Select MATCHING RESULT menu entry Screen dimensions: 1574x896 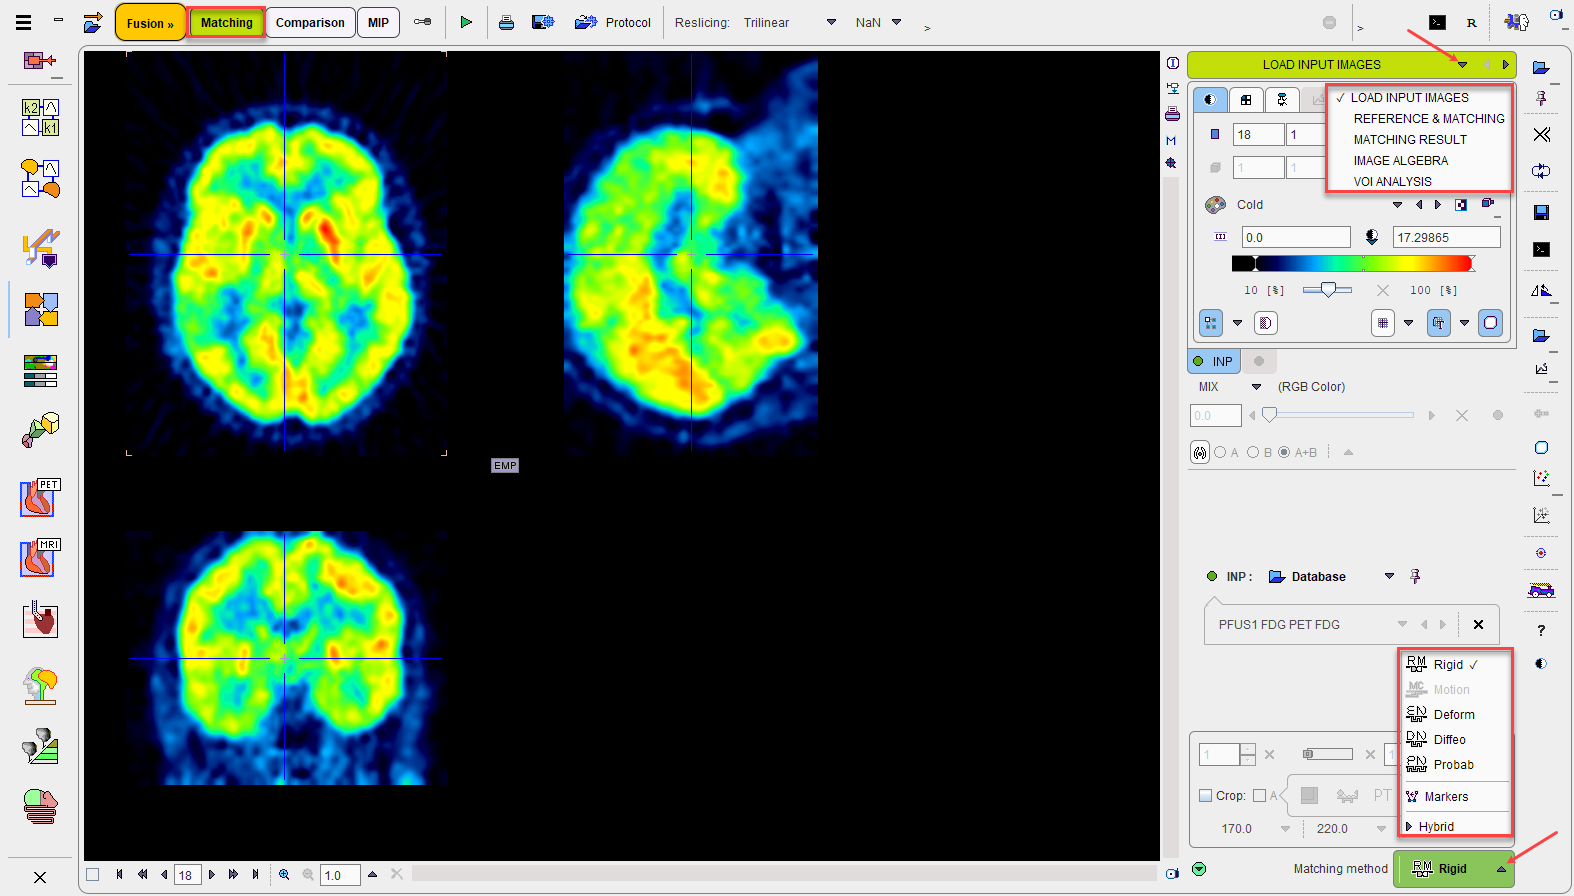[x=1410, y=139]
